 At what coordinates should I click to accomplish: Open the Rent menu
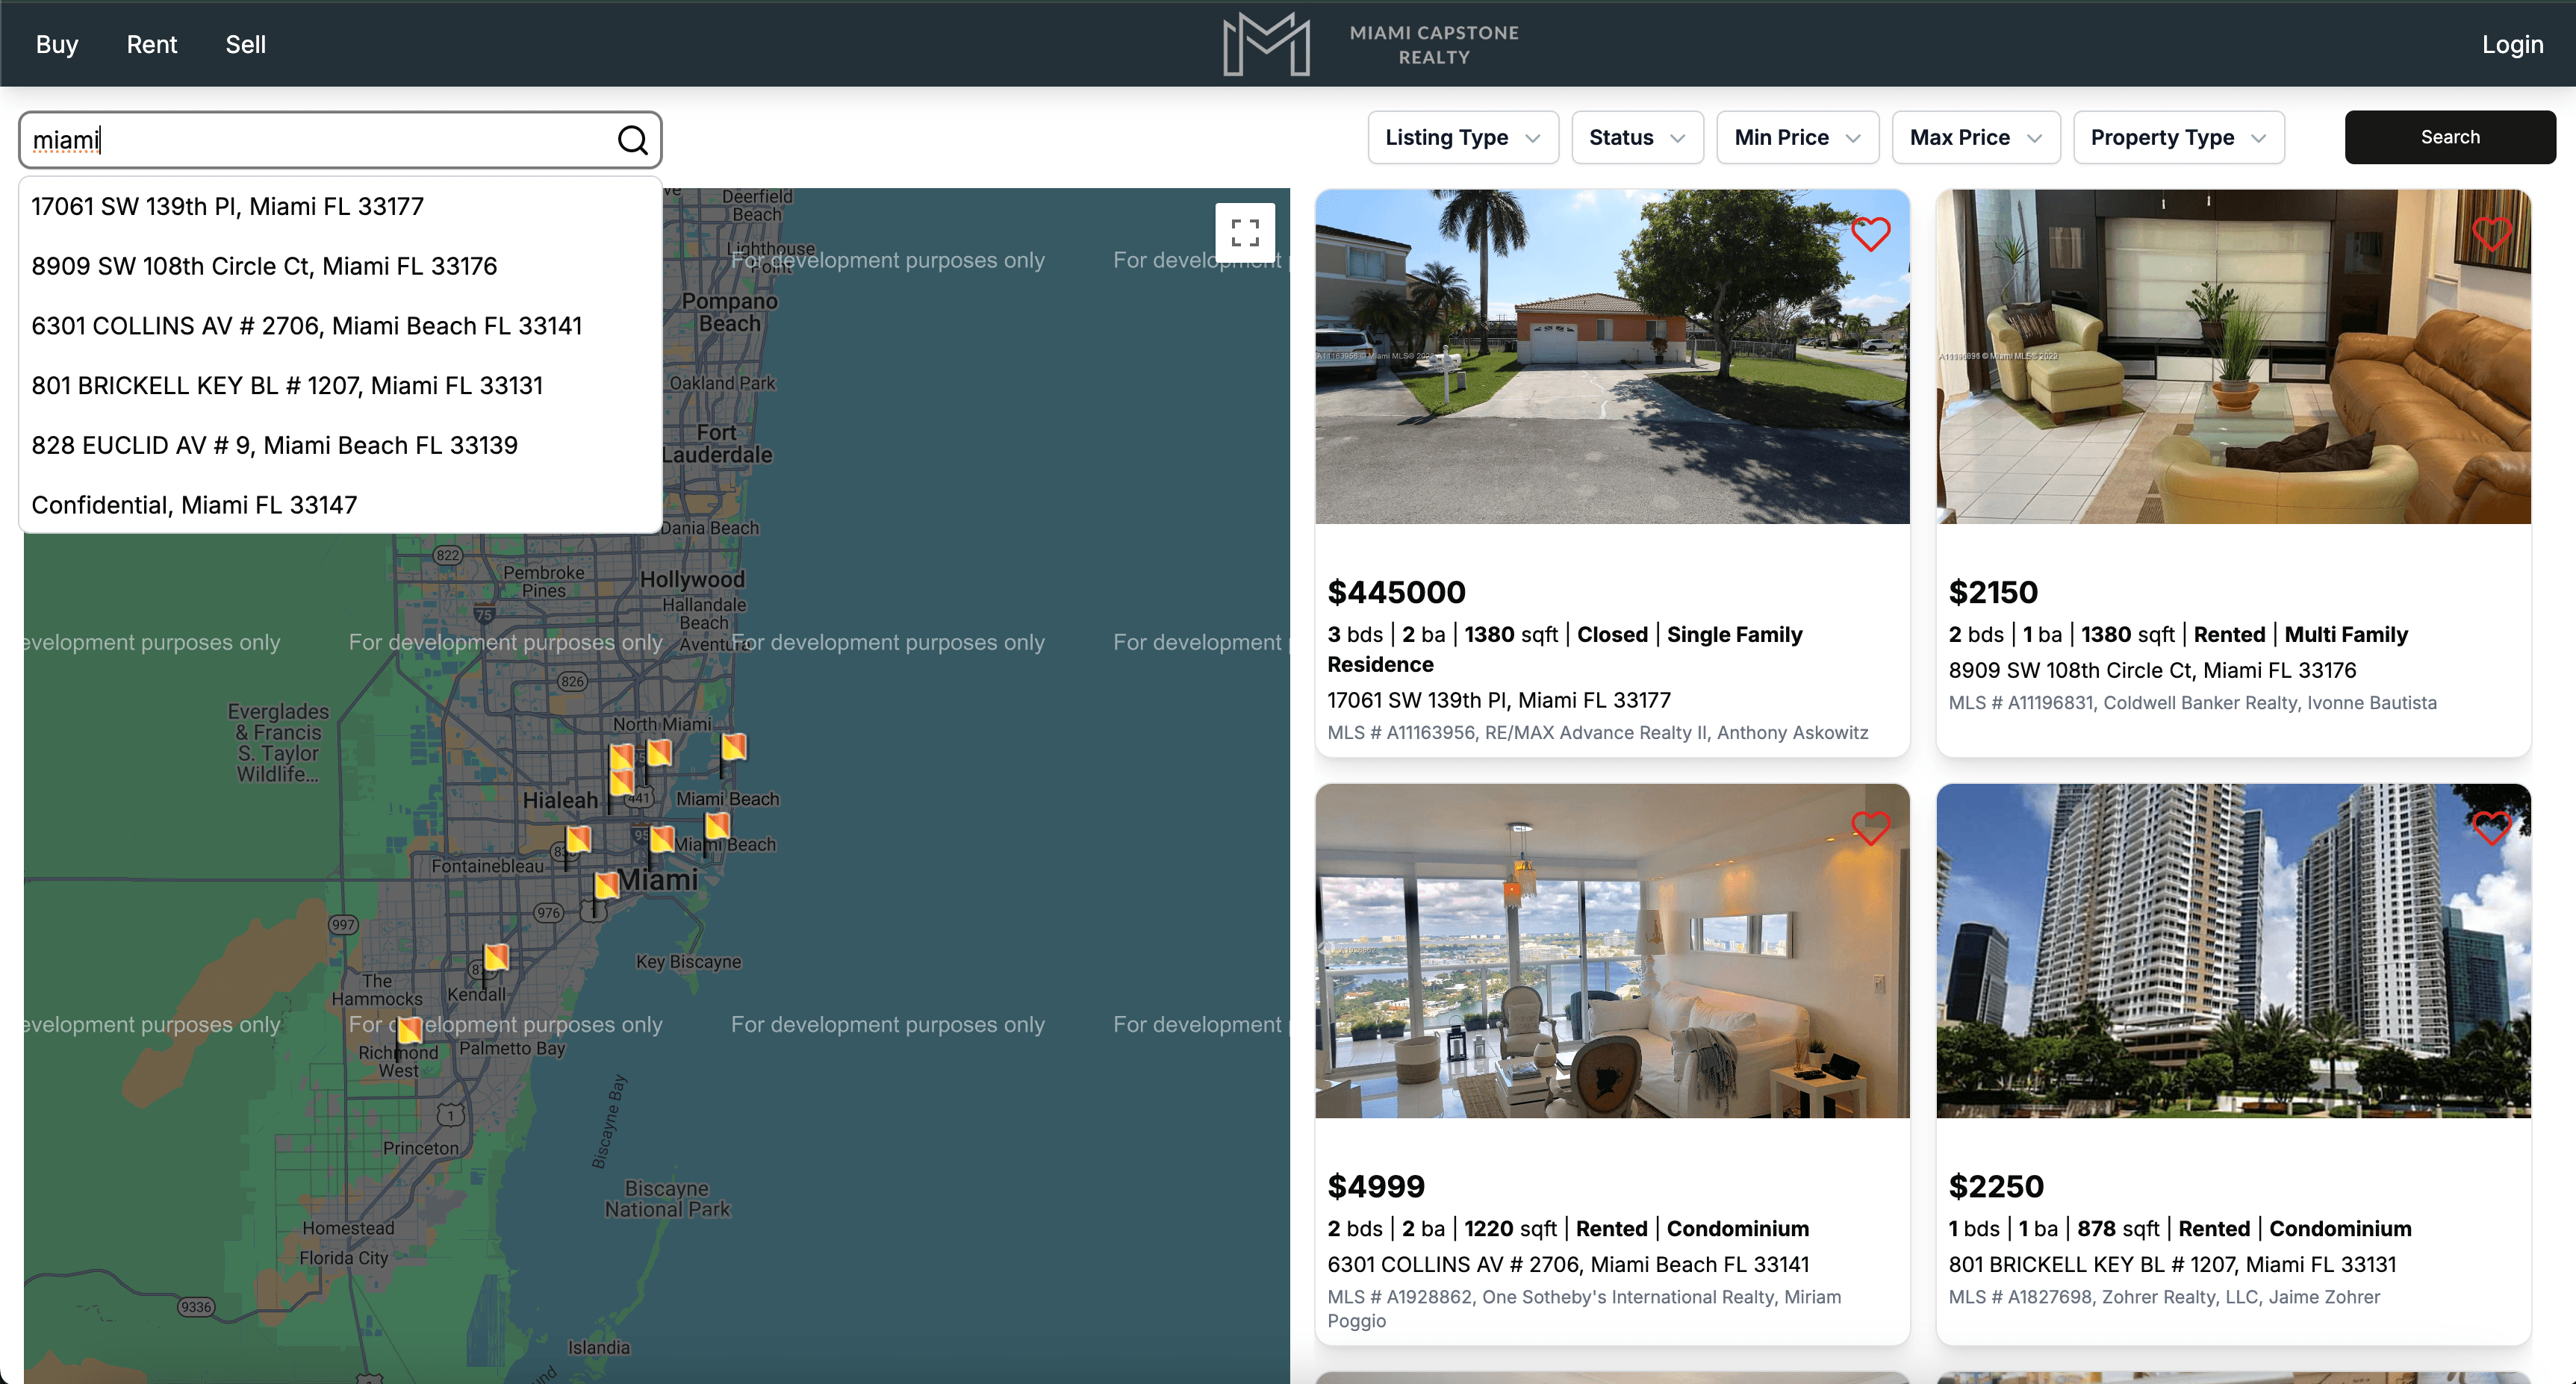pos(152,44)
